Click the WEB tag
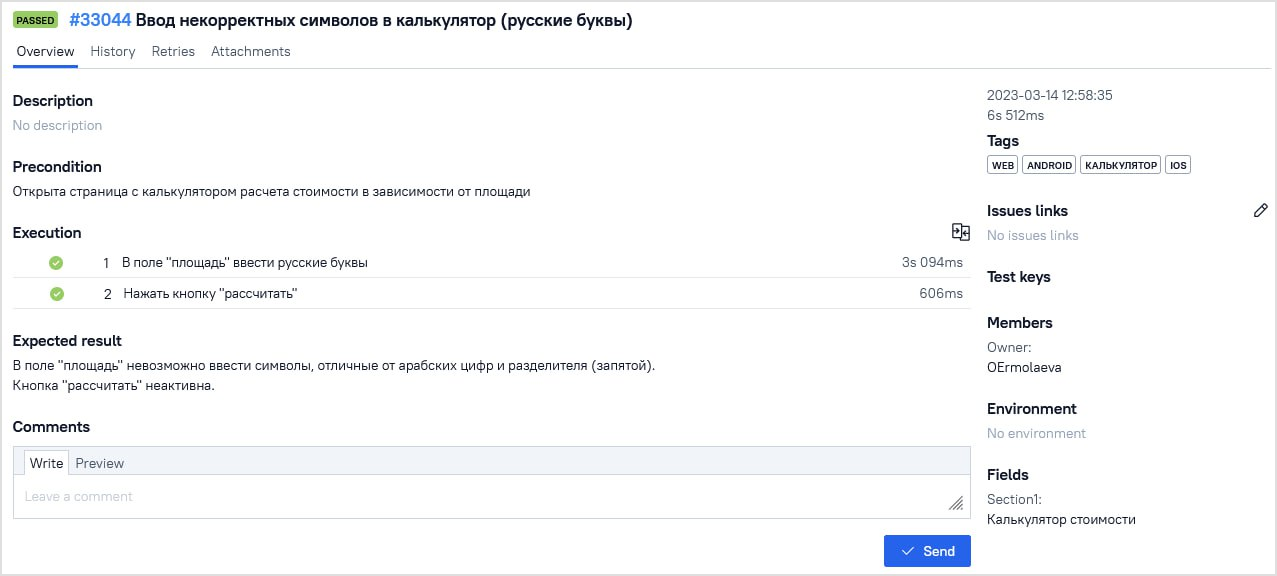 coord(1002,165)
